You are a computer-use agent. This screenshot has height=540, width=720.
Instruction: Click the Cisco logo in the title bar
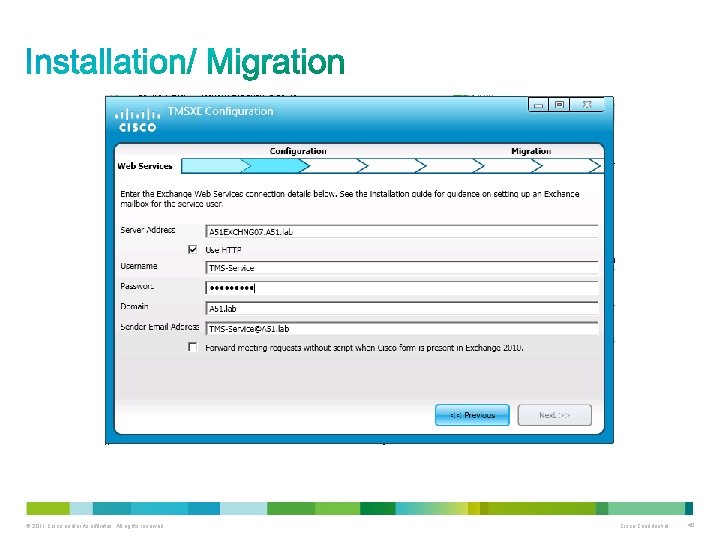pyautogui.click(x=137, y=120)
